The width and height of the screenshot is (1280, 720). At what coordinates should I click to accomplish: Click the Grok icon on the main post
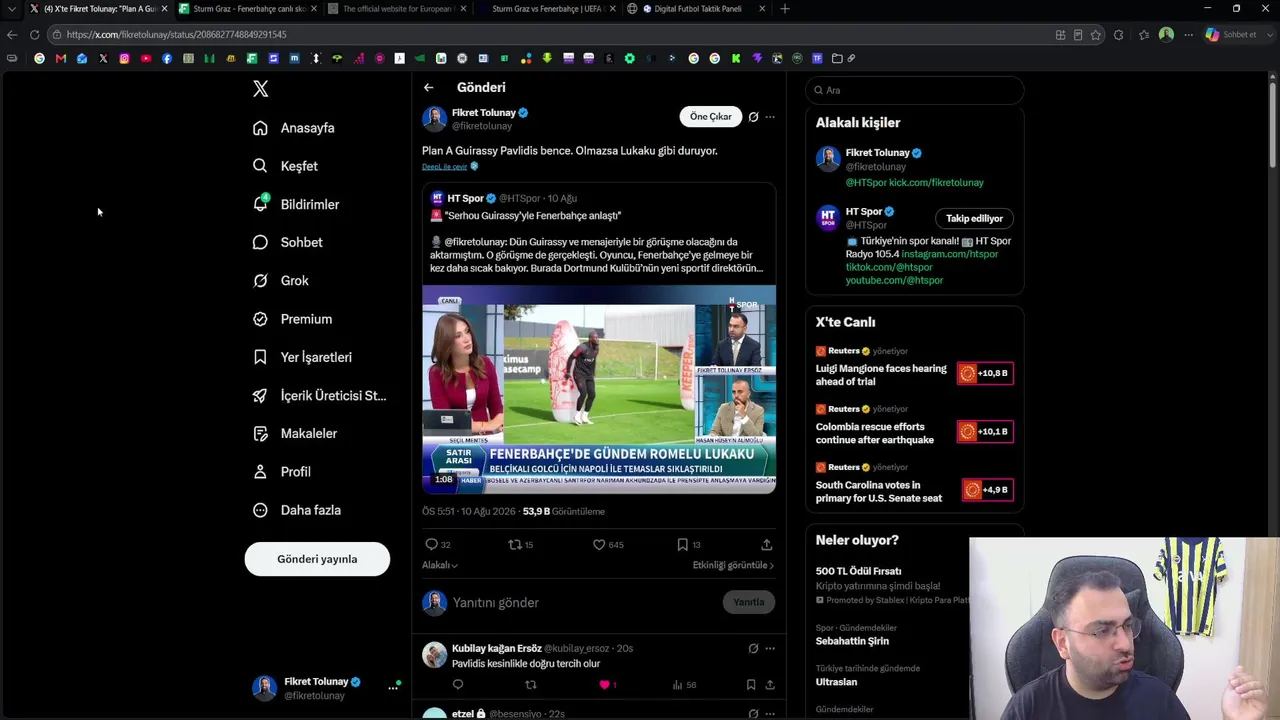coord(753,117)
